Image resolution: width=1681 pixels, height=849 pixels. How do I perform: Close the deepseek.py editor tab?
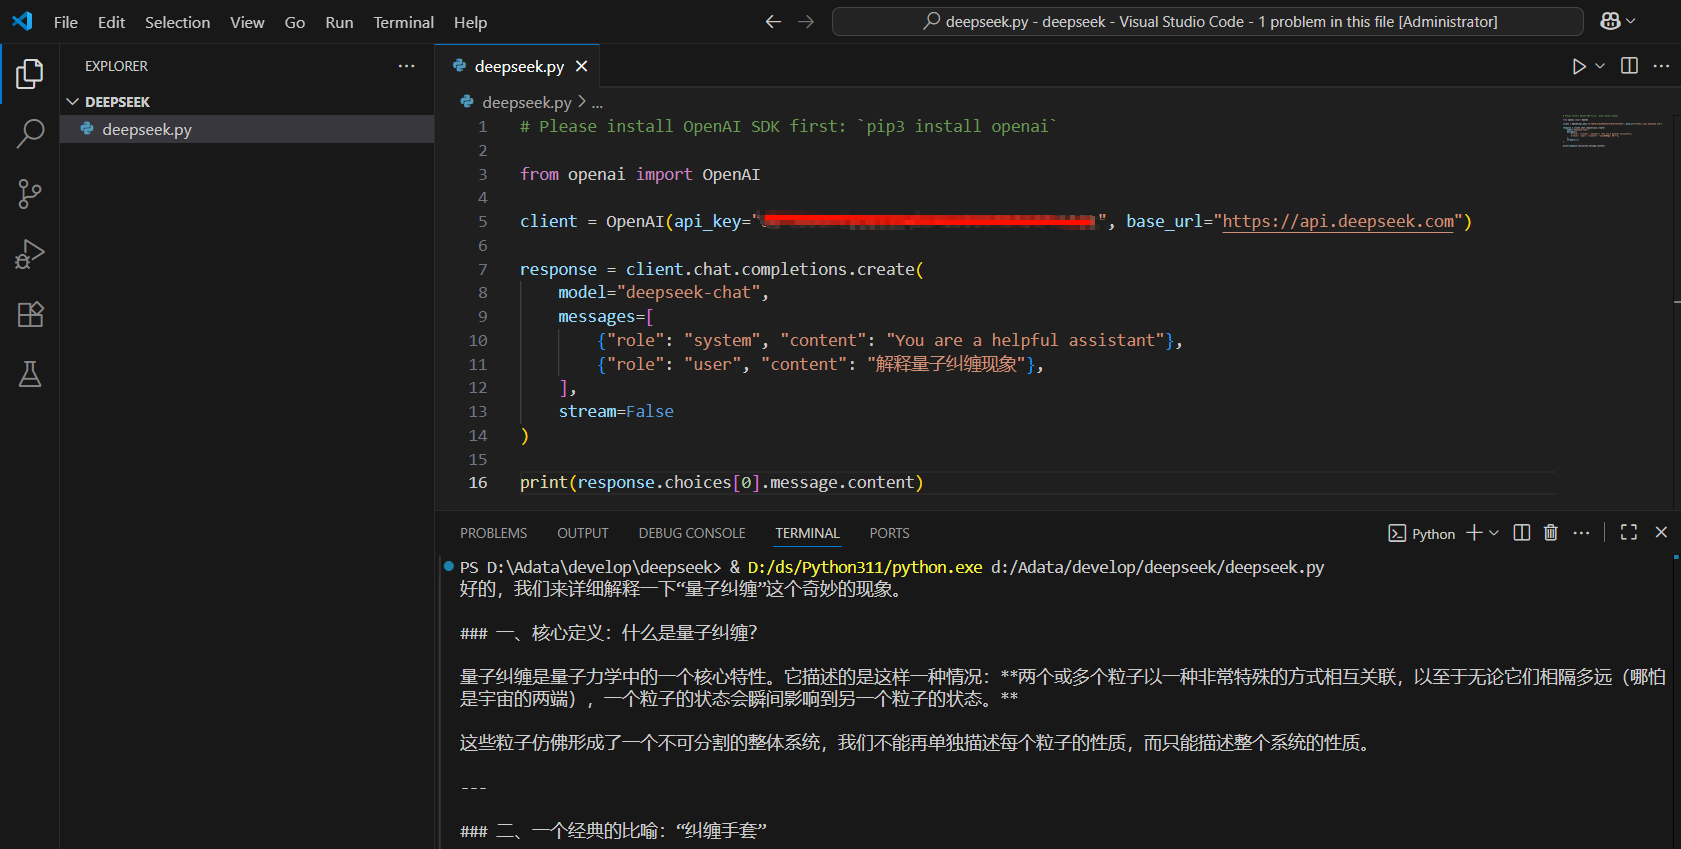pyautogui.click(x=581, y=66)
